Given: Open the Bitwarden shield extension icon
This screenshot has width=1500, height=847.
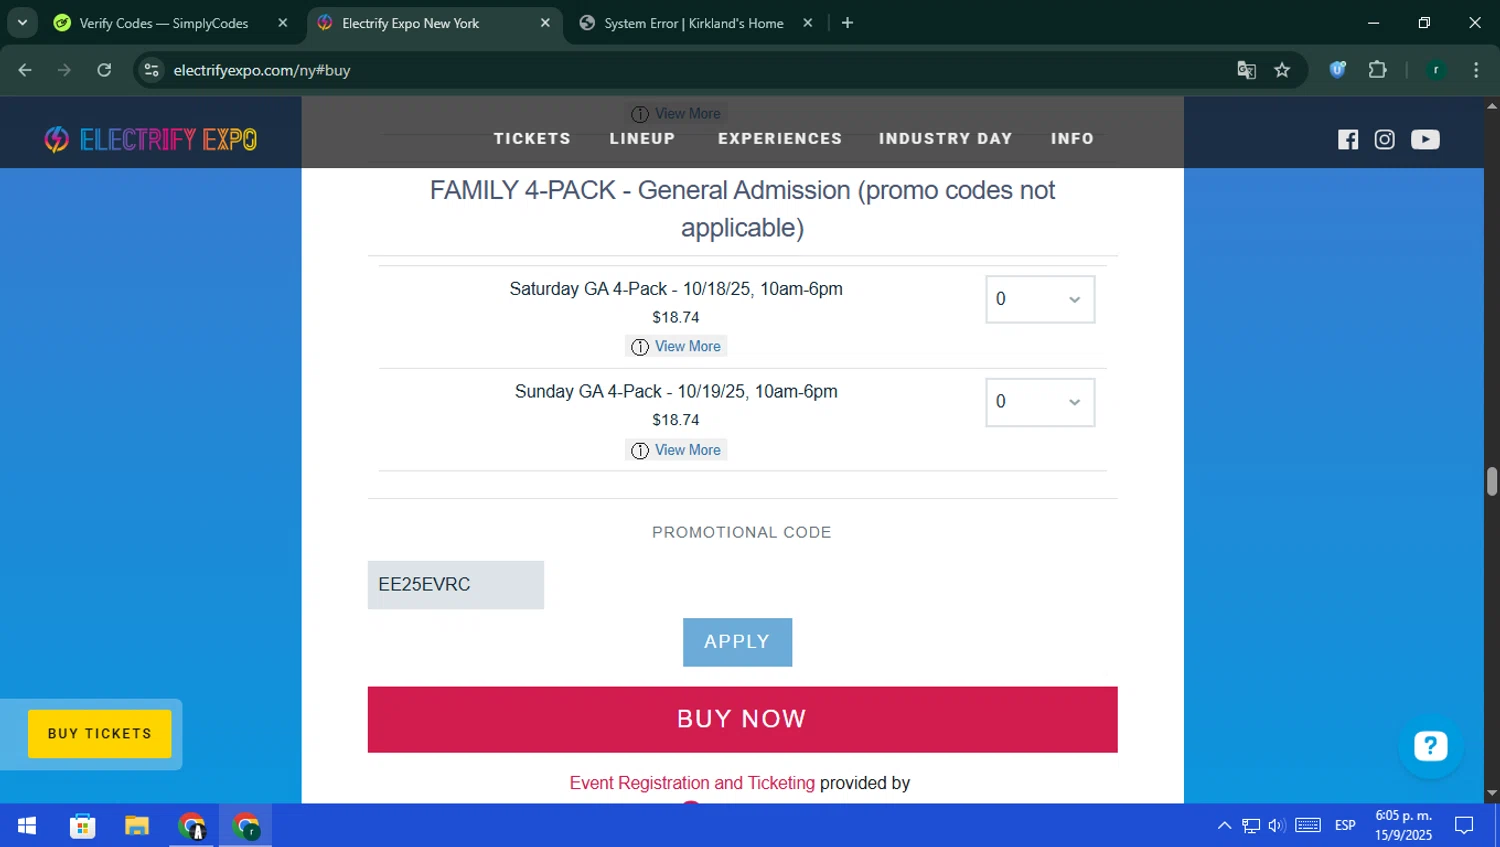Looking at the screenshot, I should tap(1338, 70).
